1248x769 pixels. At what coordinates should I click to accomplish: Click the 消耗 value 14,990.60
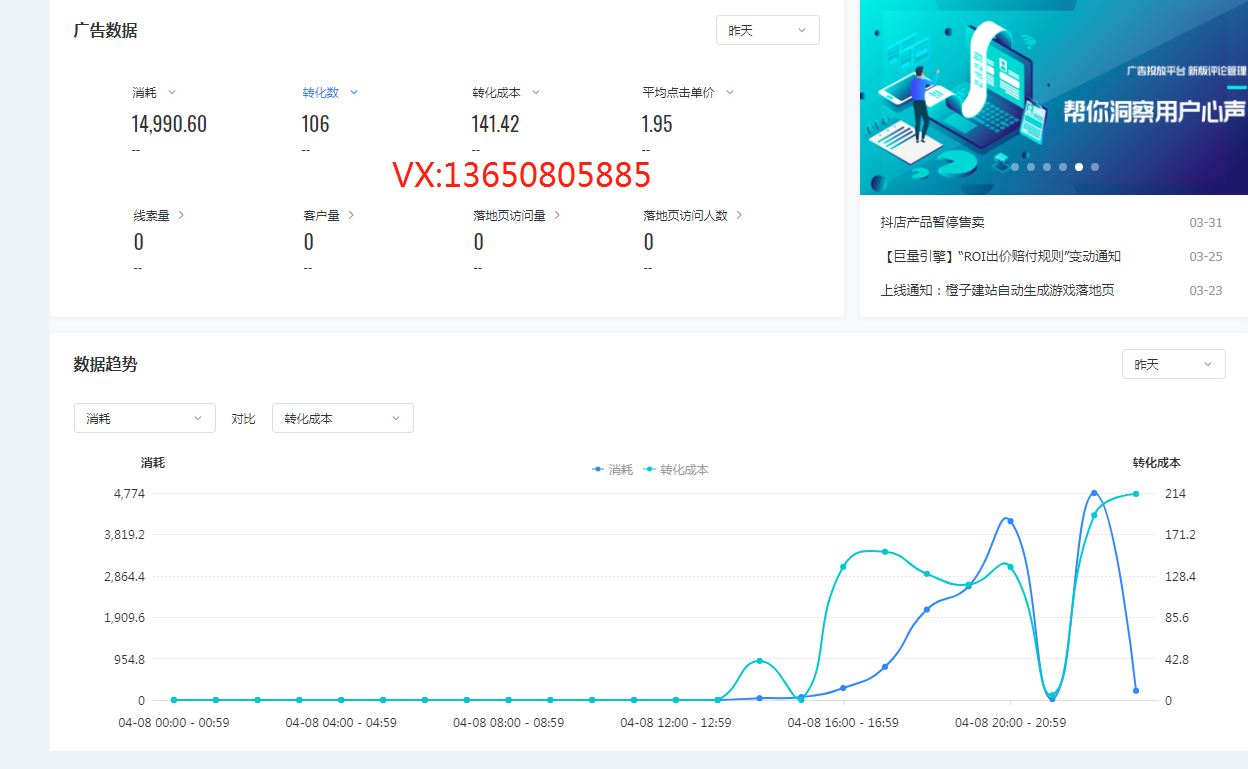169,124
